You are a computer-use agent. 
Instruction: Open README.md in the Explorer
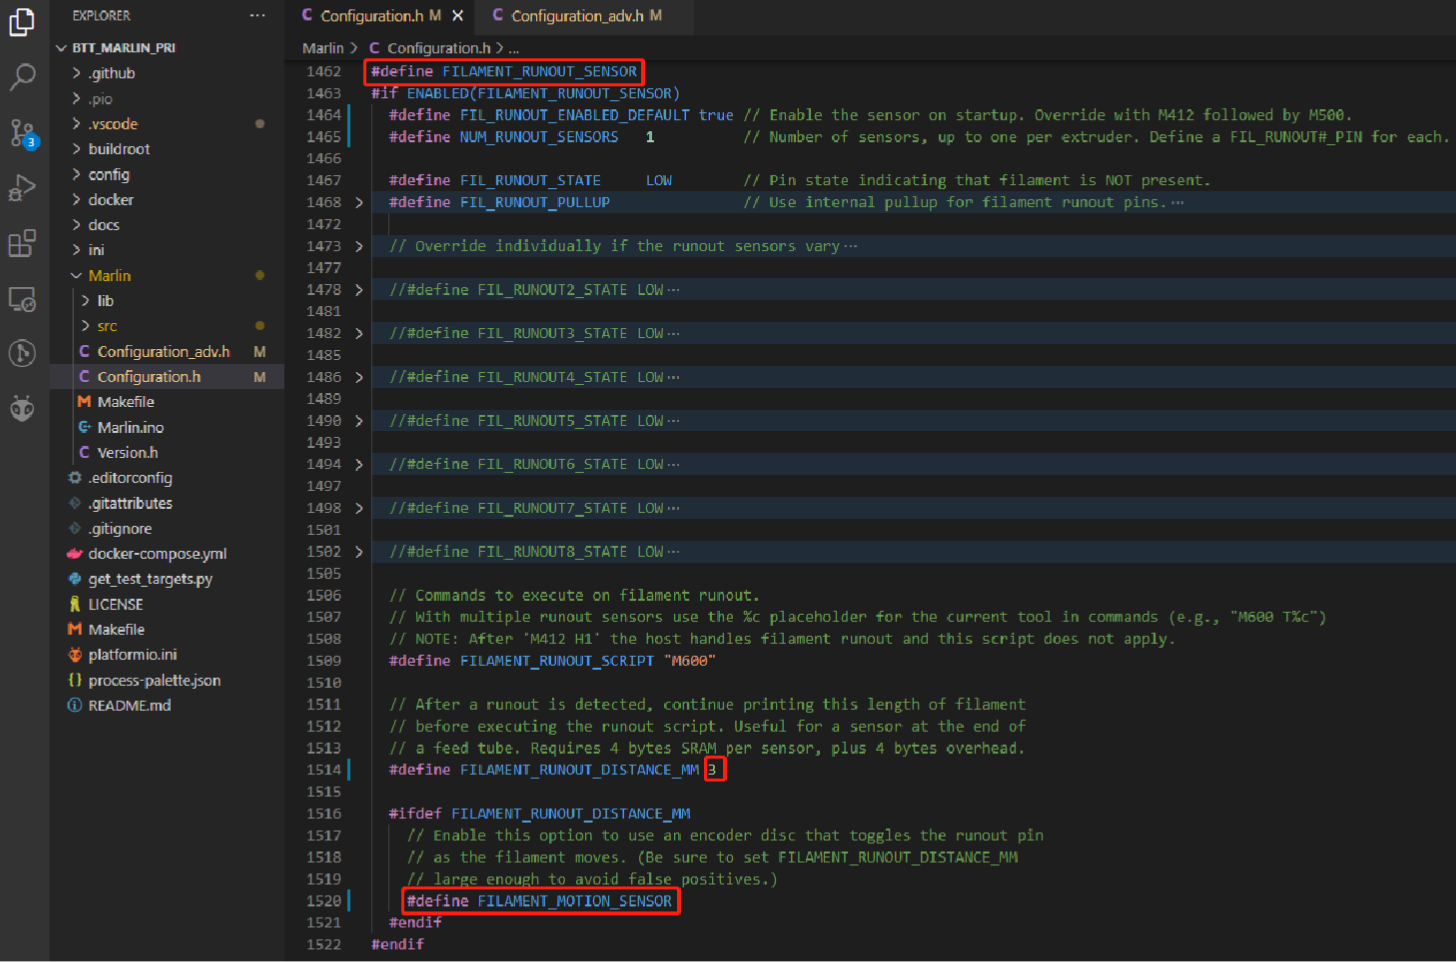pos(129,706)
